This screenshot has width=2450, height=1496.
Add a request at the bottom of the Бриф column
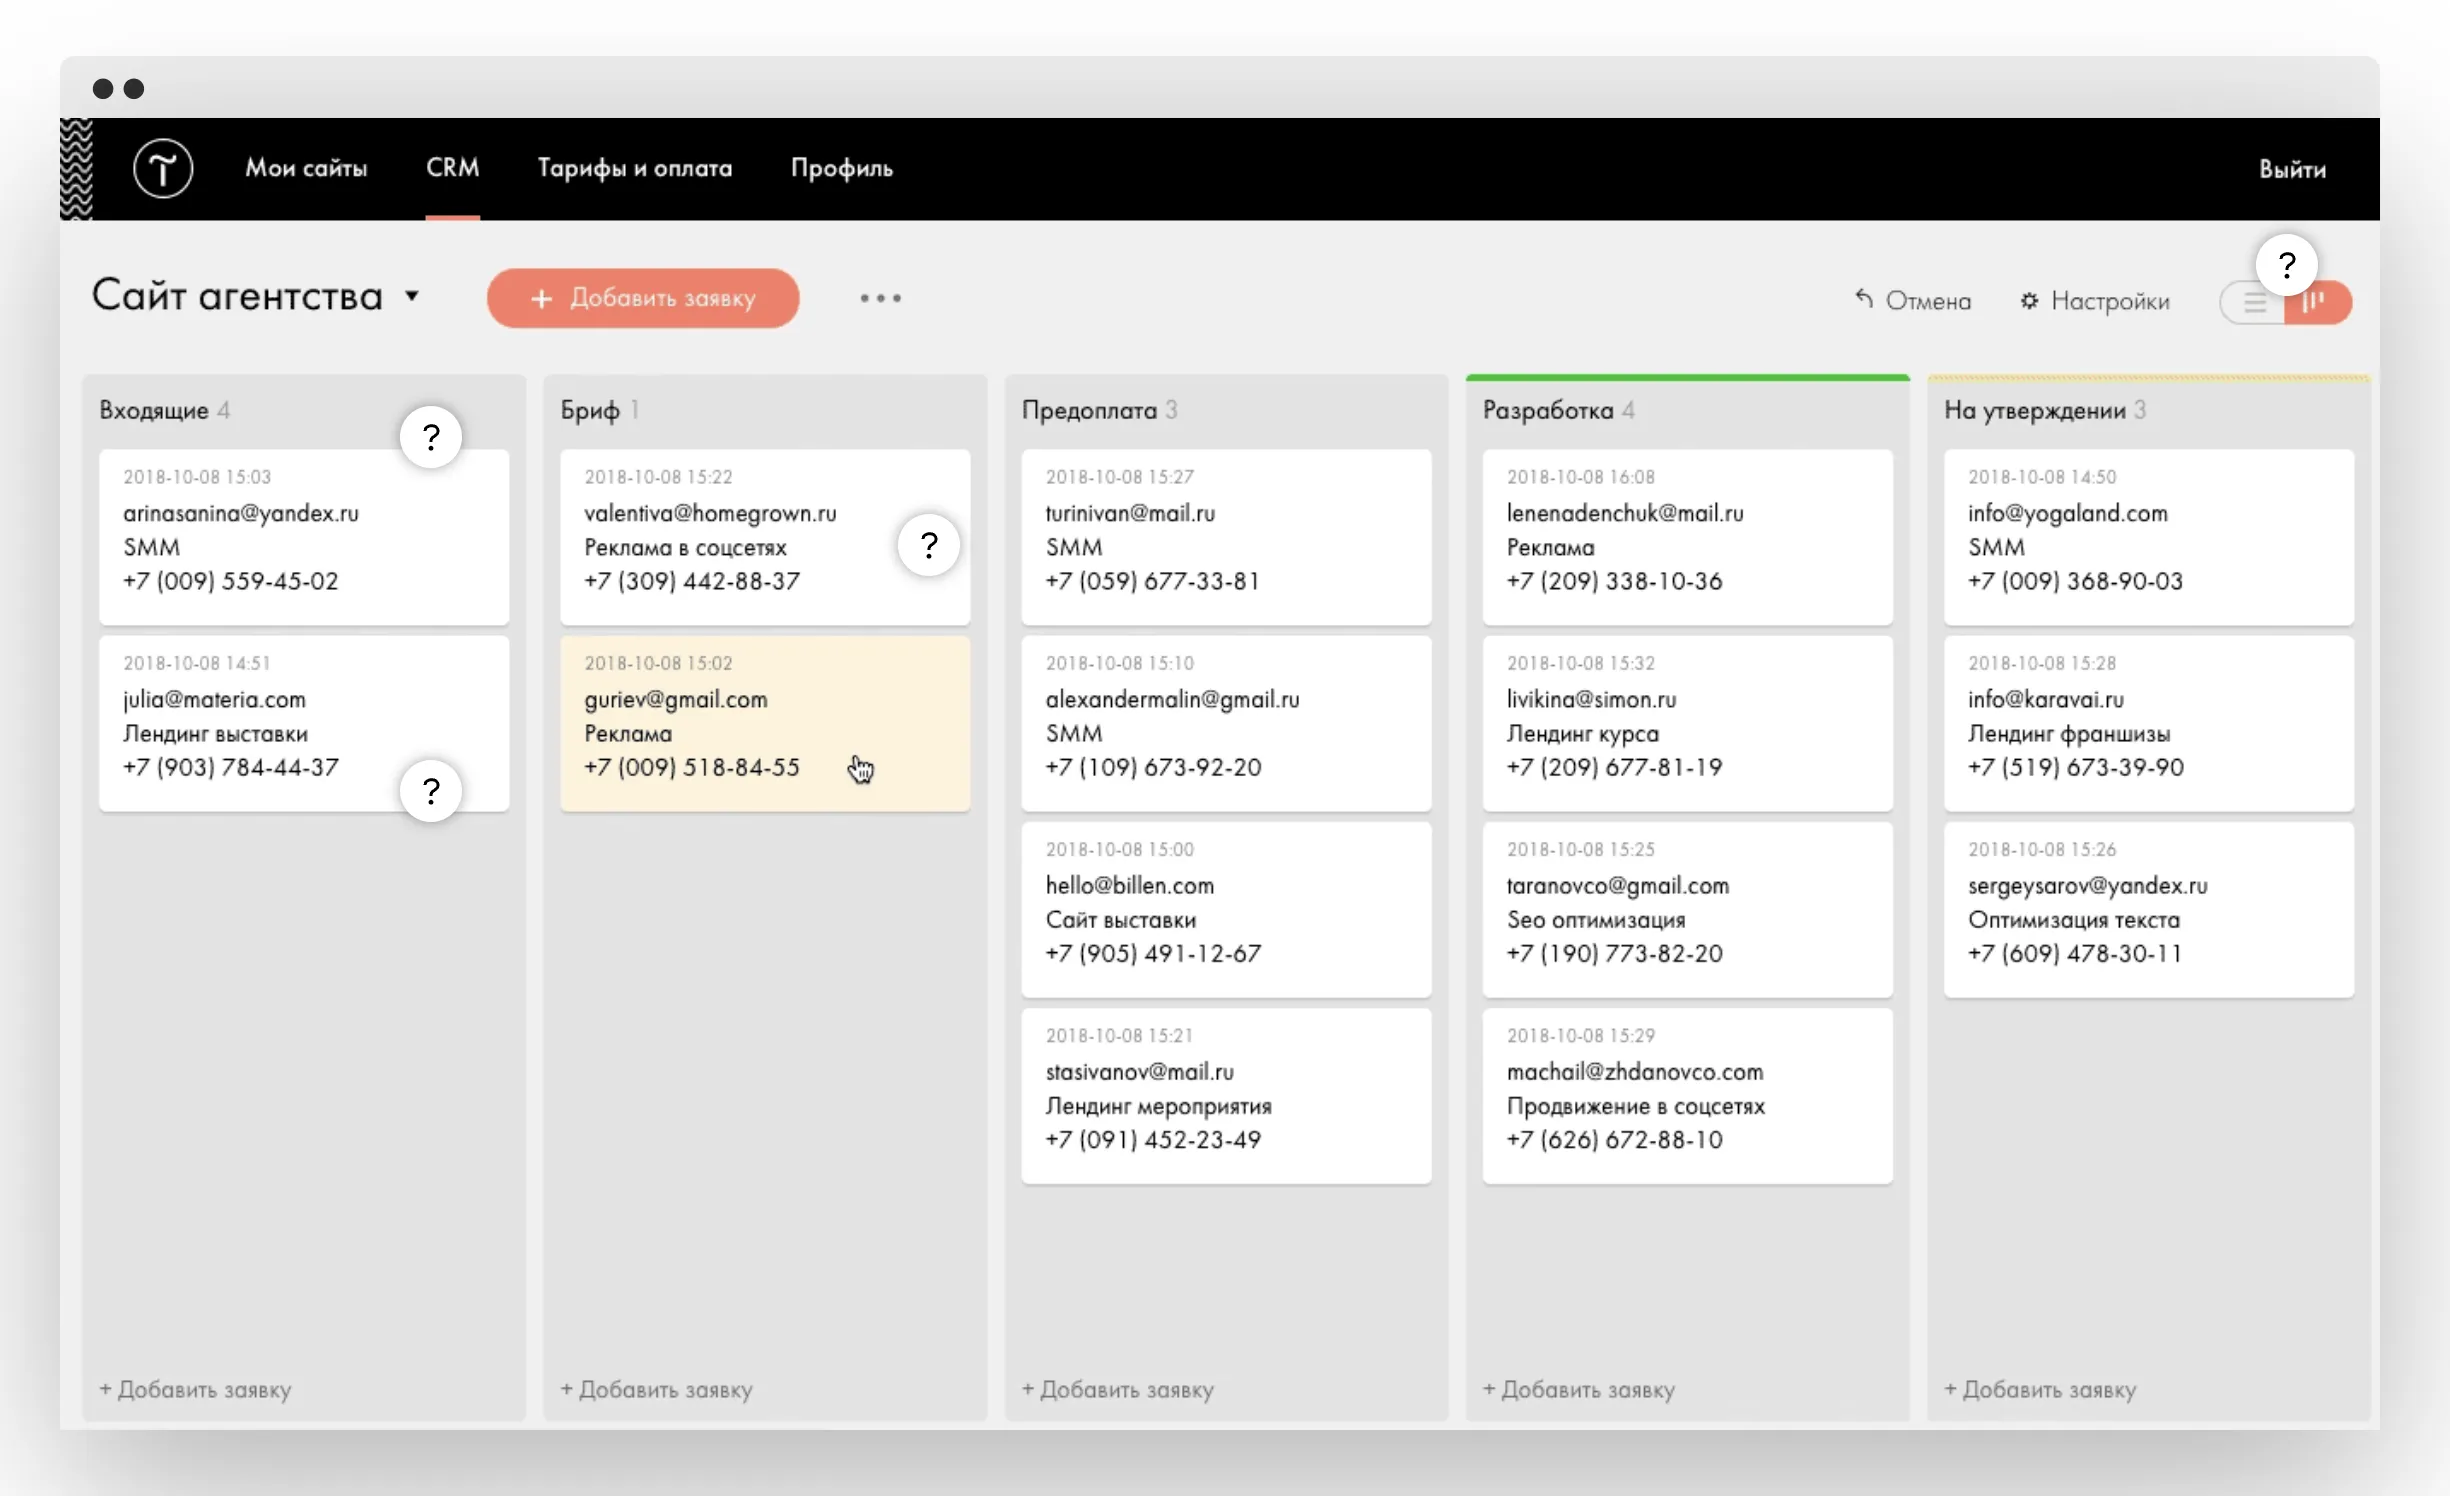pos(656,1389)
